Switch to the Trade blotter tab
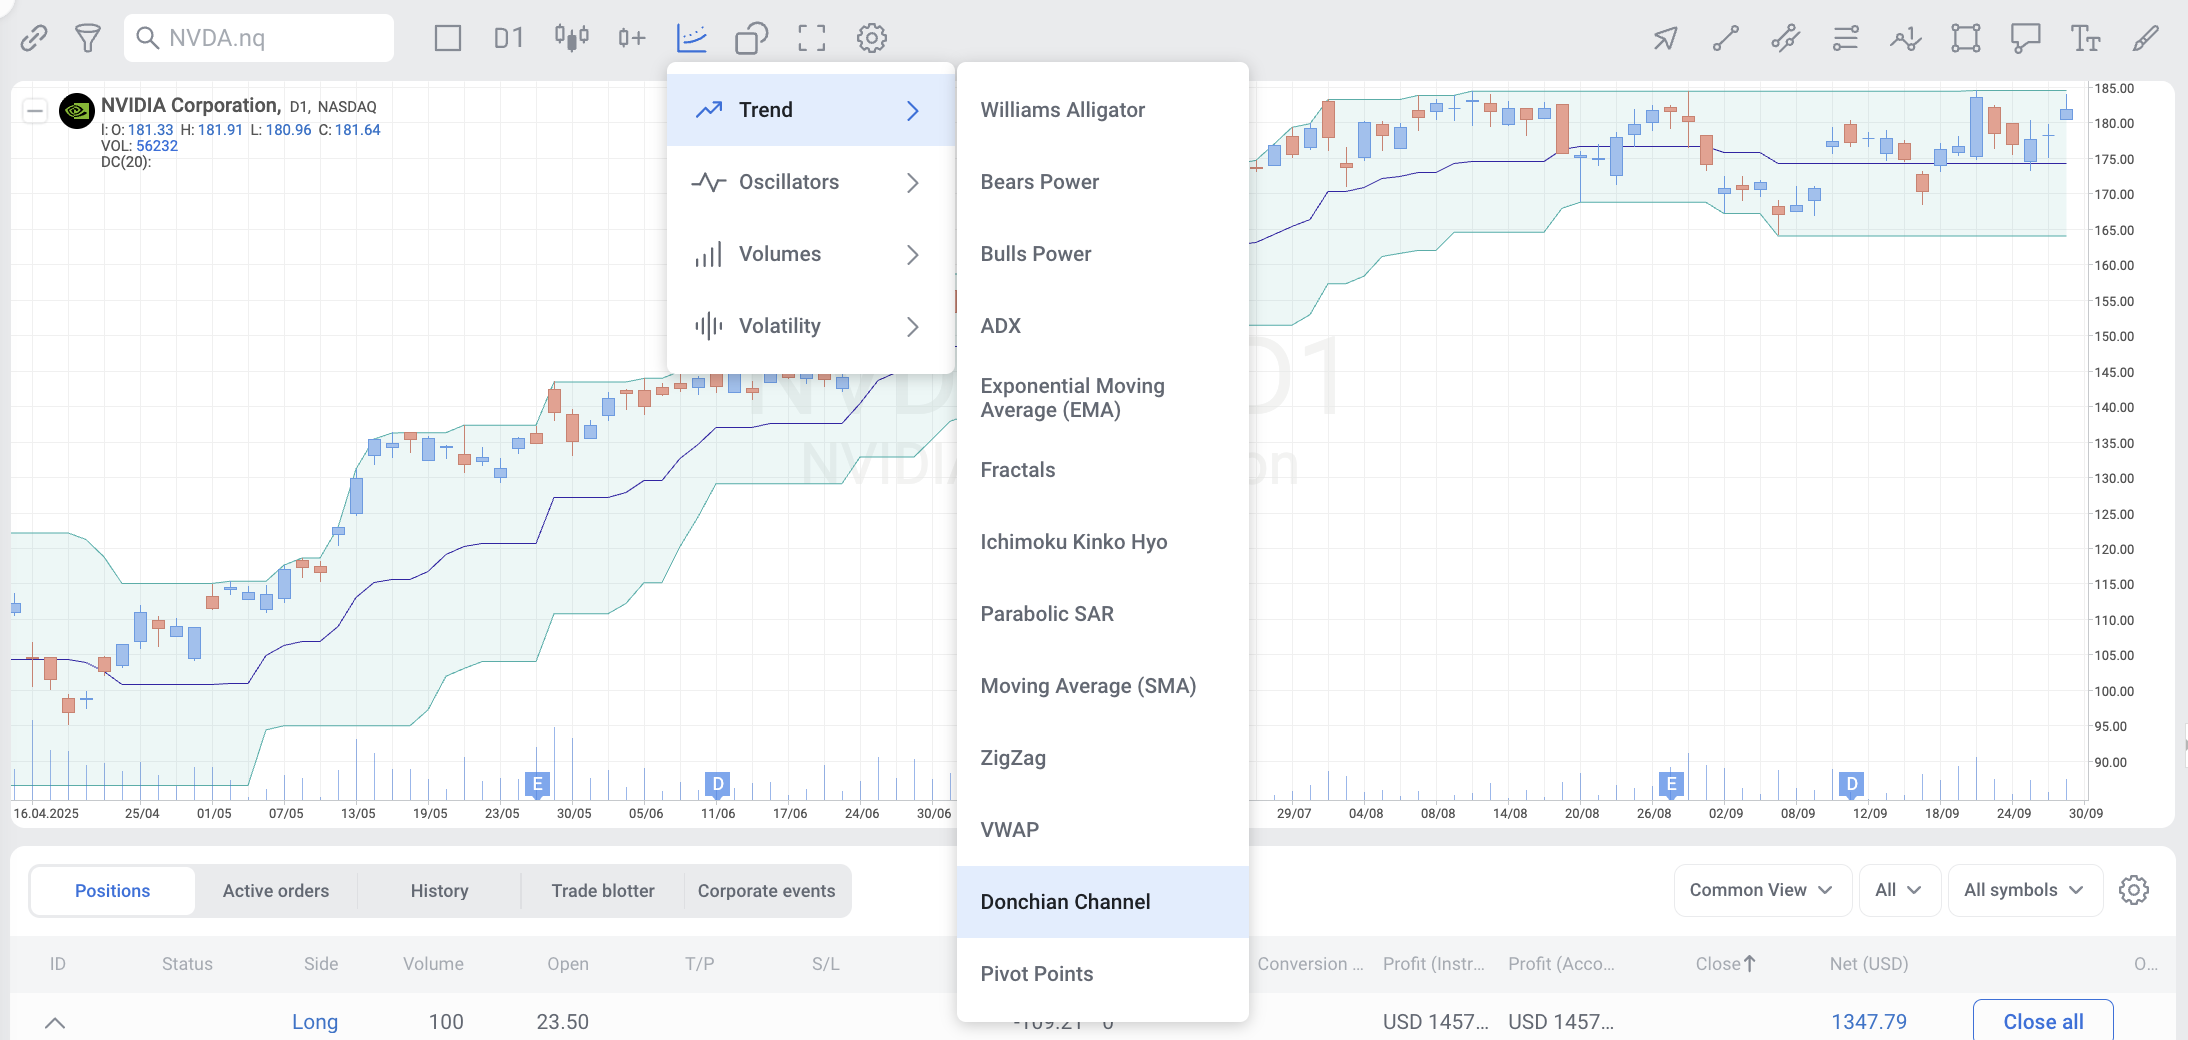Viewport: 2188px width, 1040px height. (603, 891)
